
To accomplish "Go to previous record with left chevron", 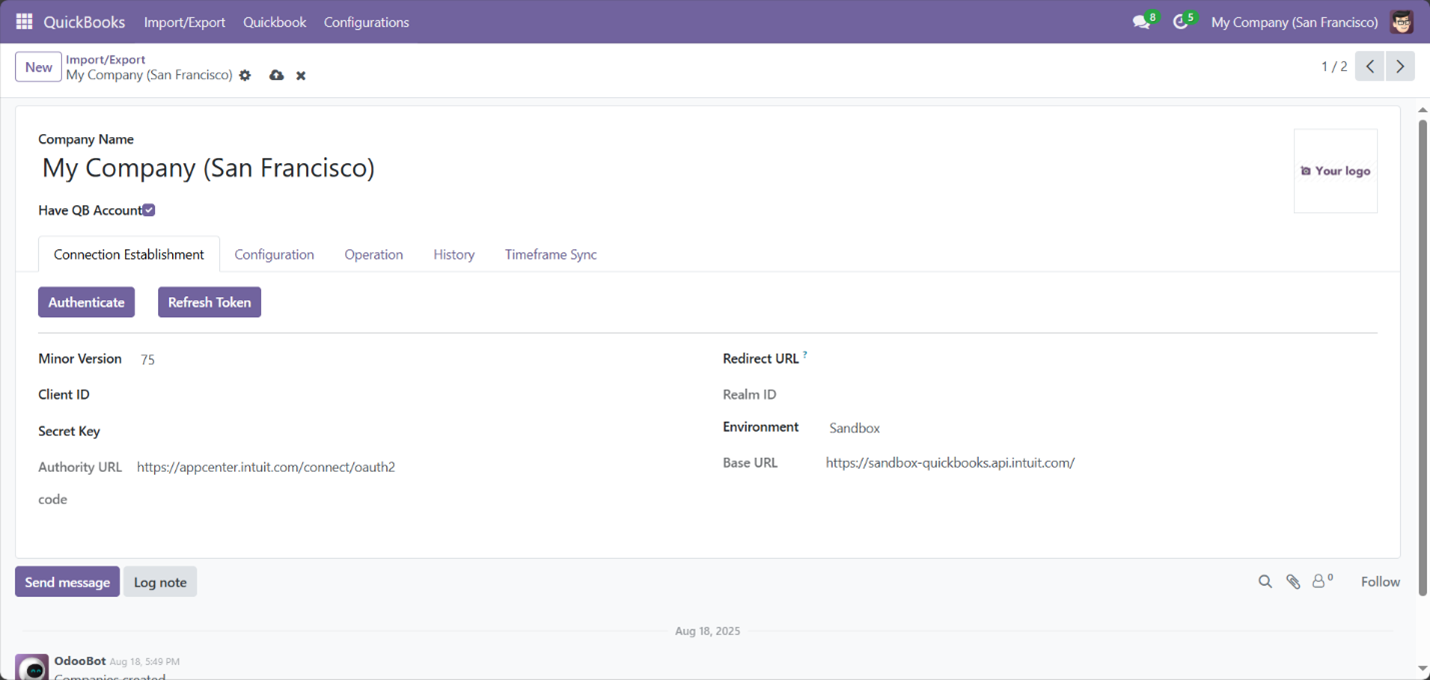I will click(1369, 66).
